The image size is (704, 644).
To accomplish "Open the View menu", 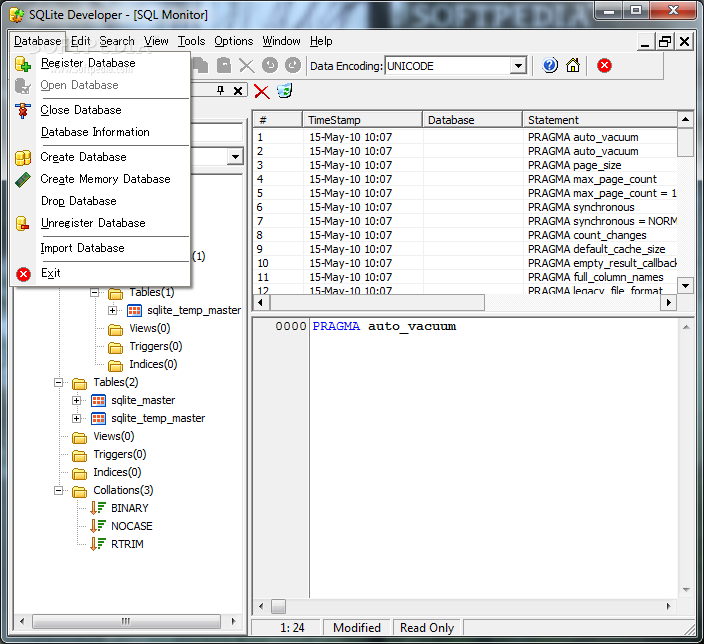I will coord(156,41).
